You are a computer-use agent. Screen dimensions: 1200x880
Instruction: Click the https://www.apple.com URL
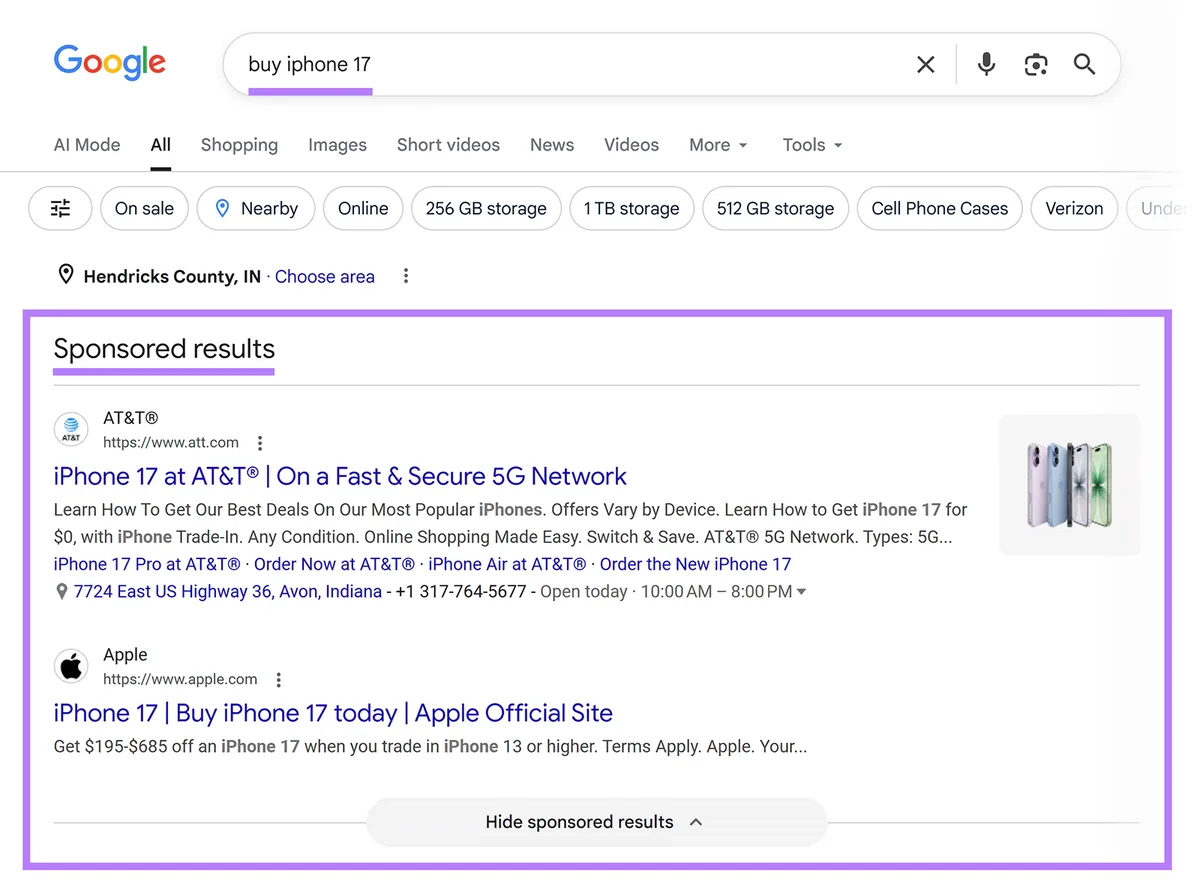180,679
